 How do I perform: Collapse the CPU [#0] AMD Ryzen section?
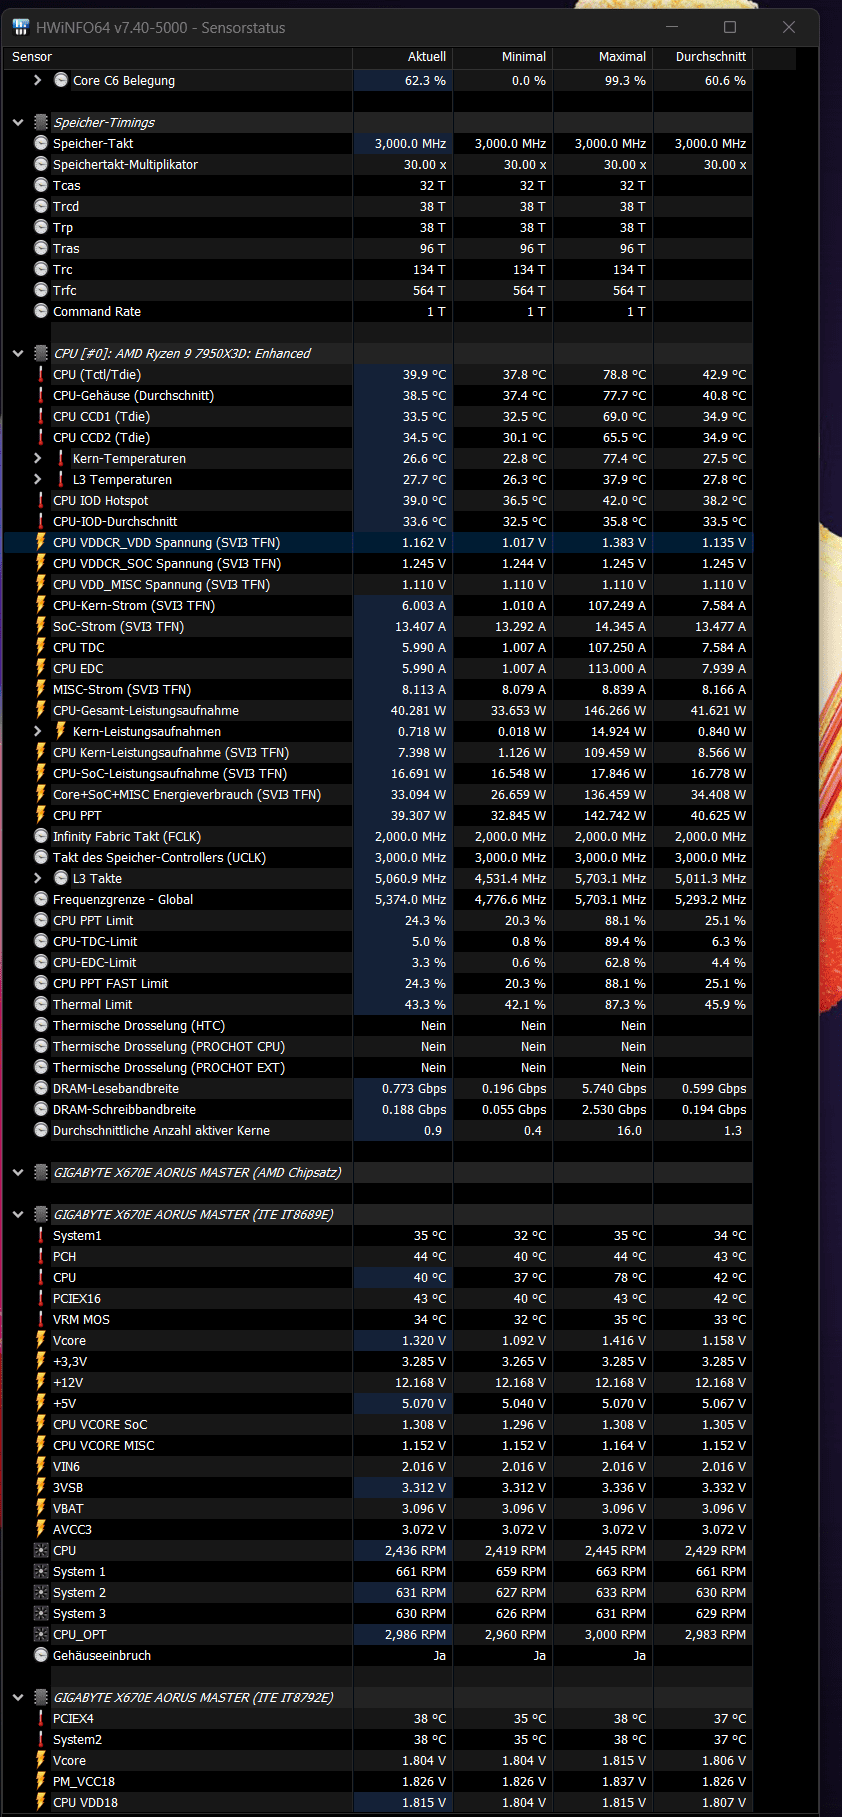pyautogui.click(x=18, y=353)
